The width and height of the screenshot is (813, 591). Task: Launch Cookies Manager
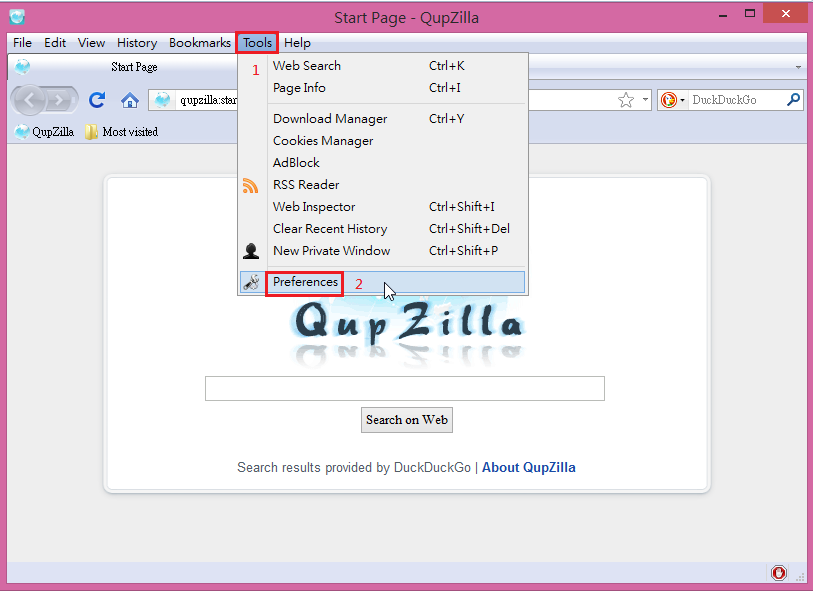[x=383, y=140]
